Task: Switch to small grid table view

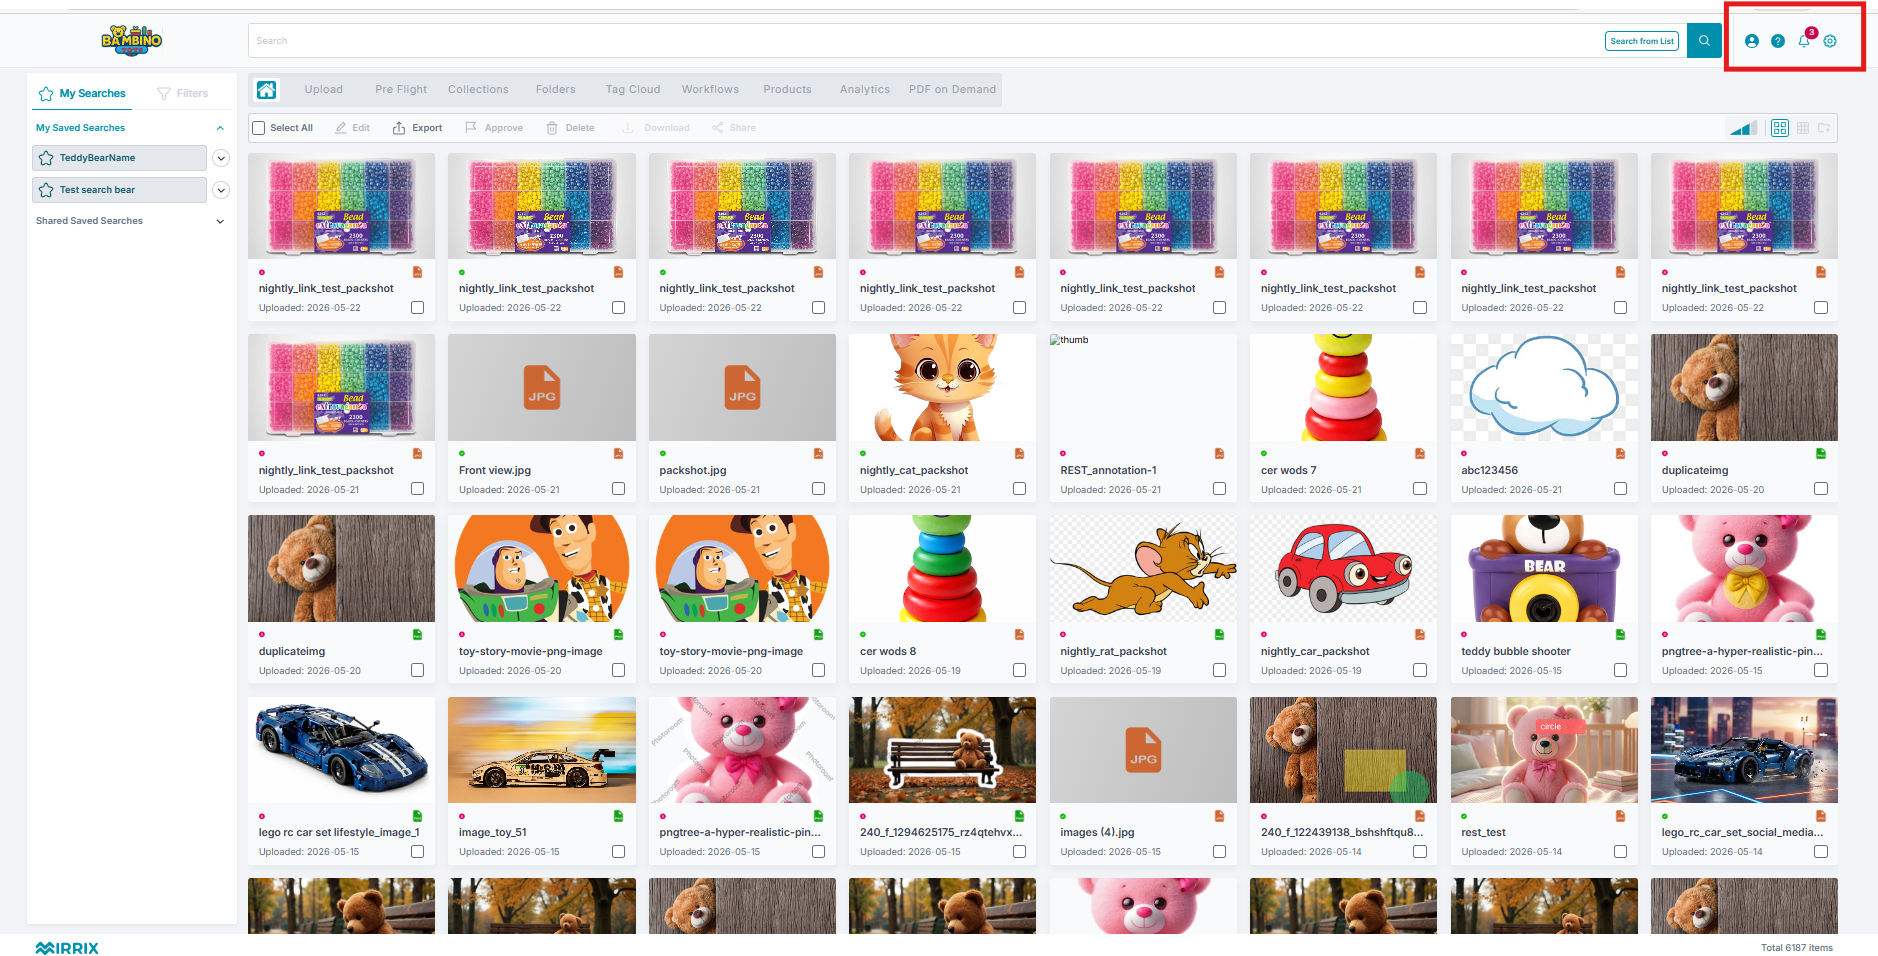Action: [1803, 128]
